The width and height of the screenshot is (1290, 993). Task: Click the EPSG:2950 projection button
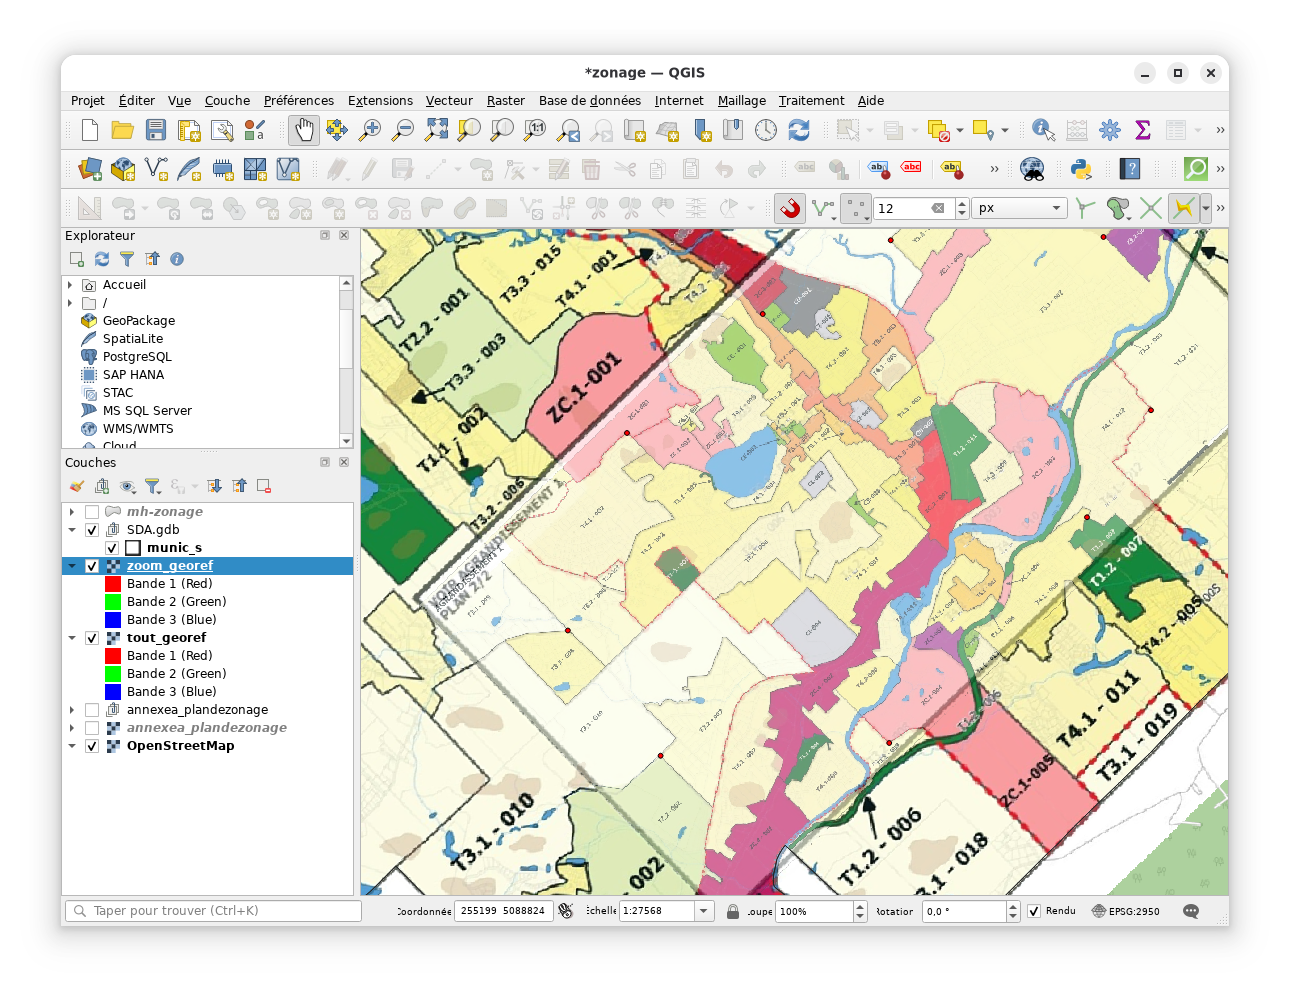coord(1125,911)
